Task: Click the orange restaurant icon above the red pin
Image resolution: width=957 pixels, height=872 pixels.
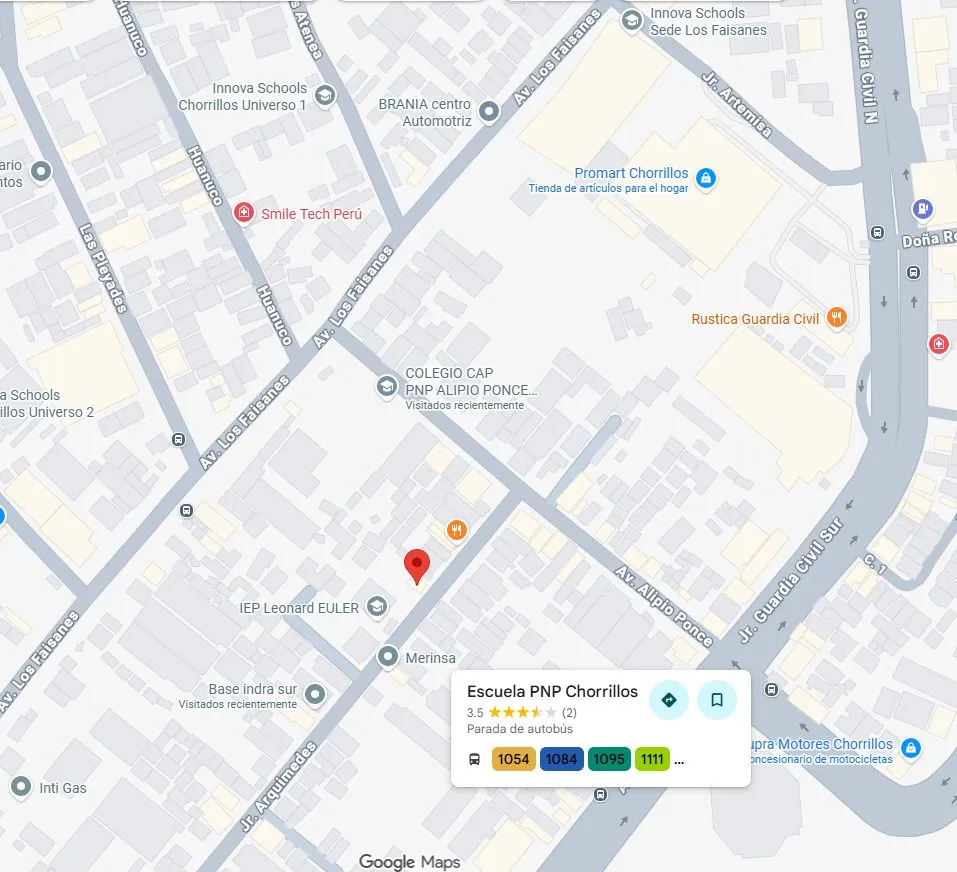Action: pos(457,530)
